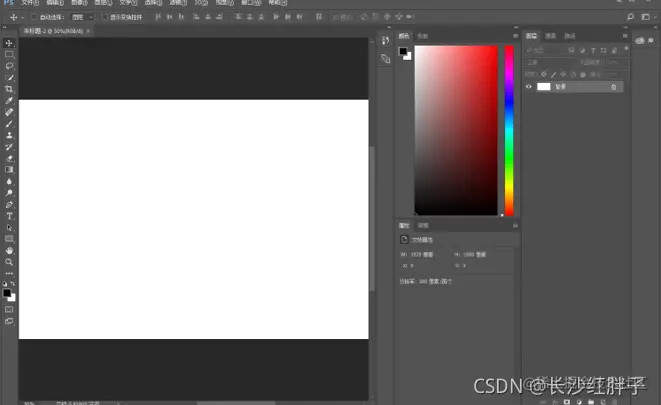Select the Crop tool
The width and height of the screenshot is (661, 405).
(9, 89)
